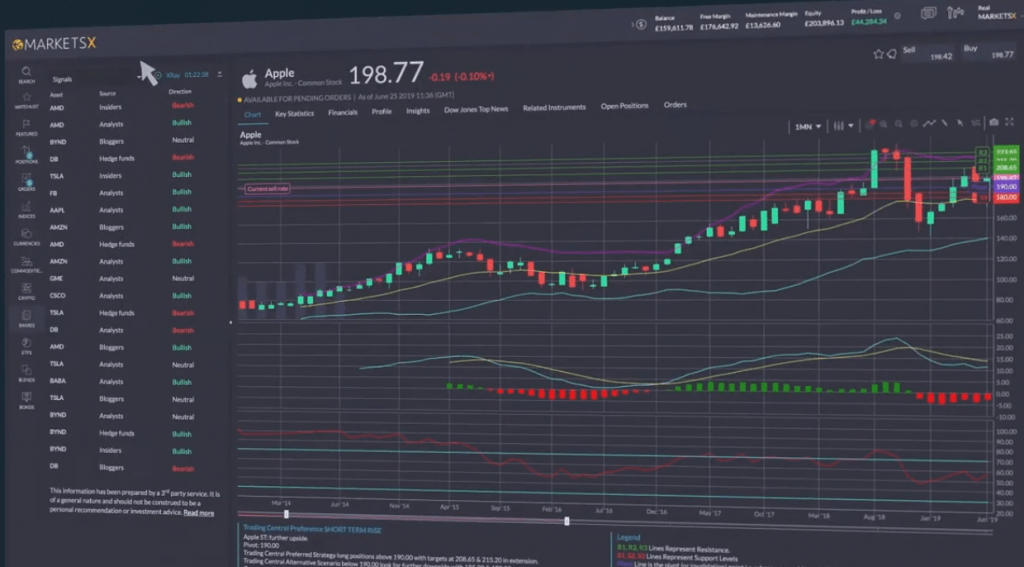The width and height of the screenshot is (1024, 567).
Task: Switch to the Chart tab
Action: click(252, 114)
